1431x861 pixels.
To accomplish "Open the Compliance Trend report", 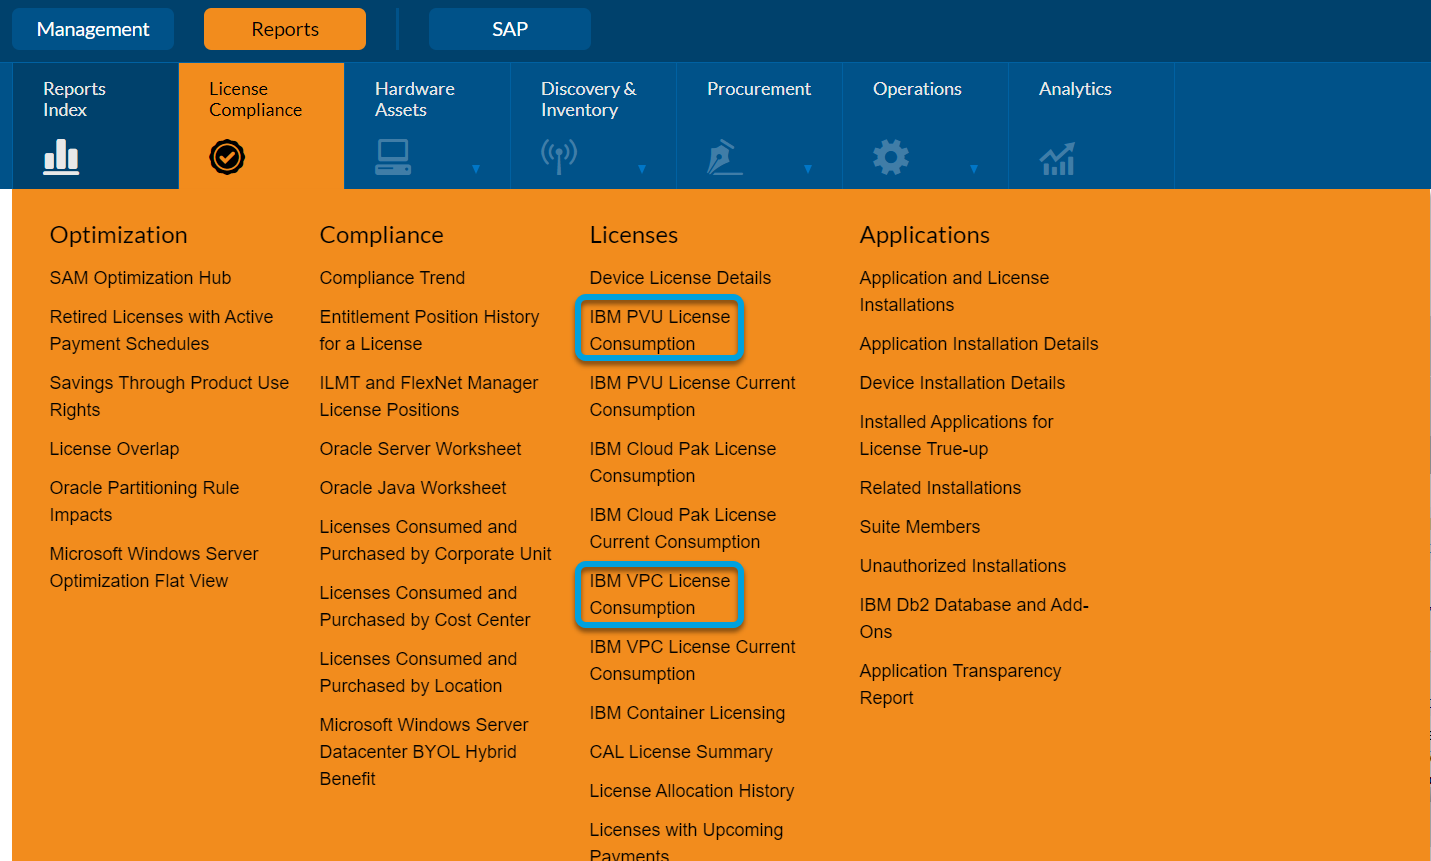I will tap(392, 278).
